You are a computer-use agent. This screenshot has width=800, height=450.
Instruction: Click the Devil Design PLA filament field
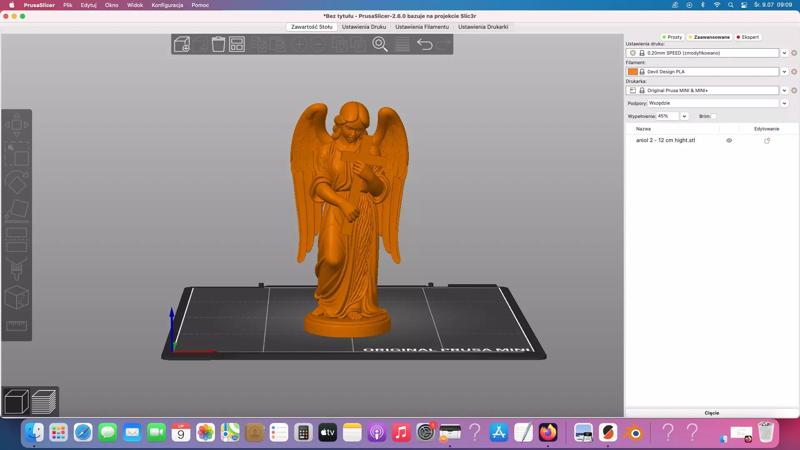(703, 72)
